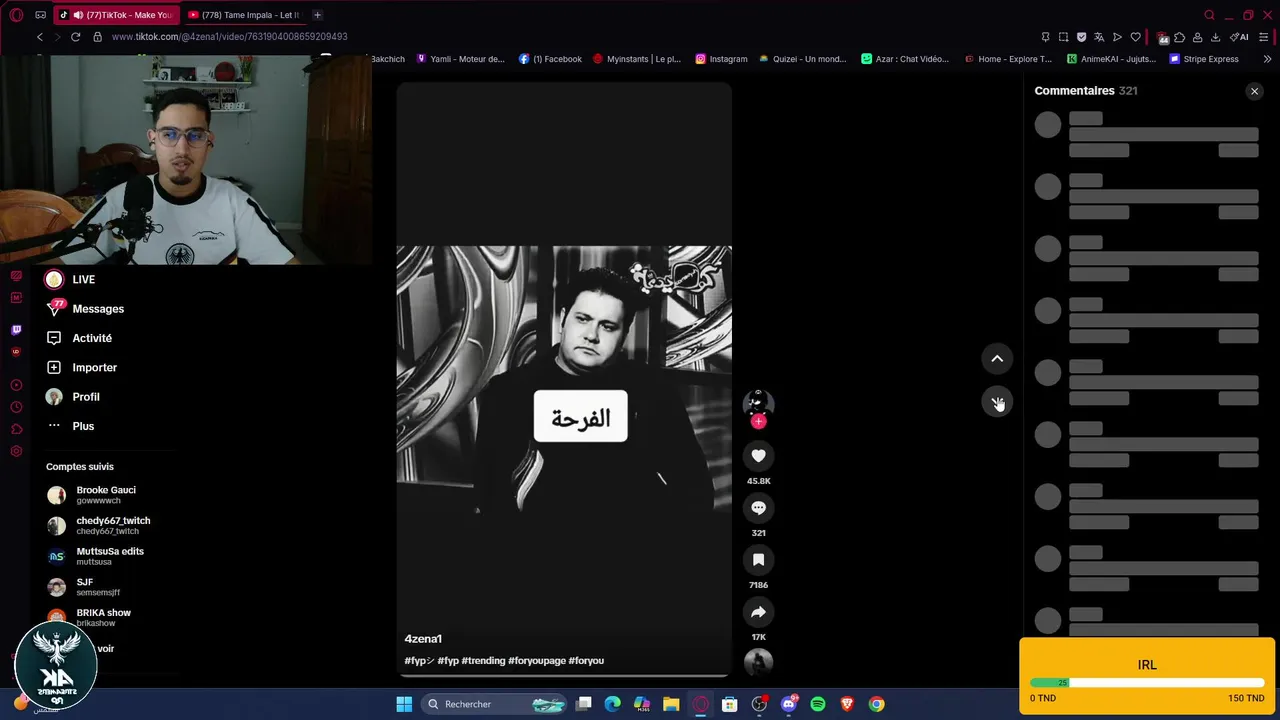Viewport: 1280px width, 720px height.
Task: Open the 4zena1 creator username link
Action: (x=423, y=639)
